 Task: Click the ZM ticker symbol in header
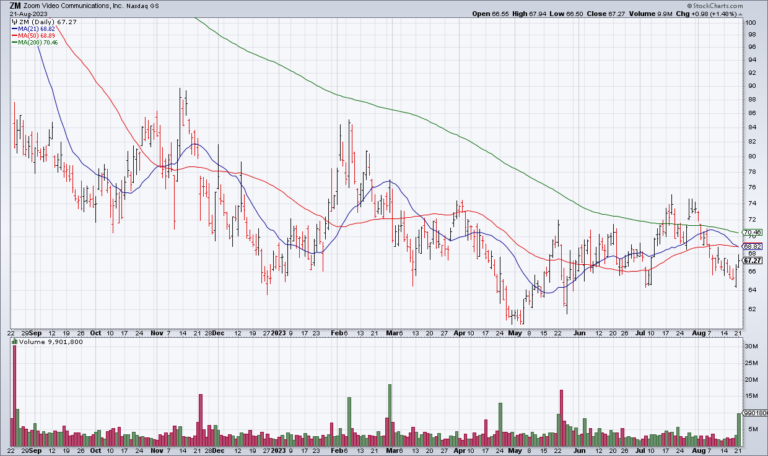pos(14,6)
